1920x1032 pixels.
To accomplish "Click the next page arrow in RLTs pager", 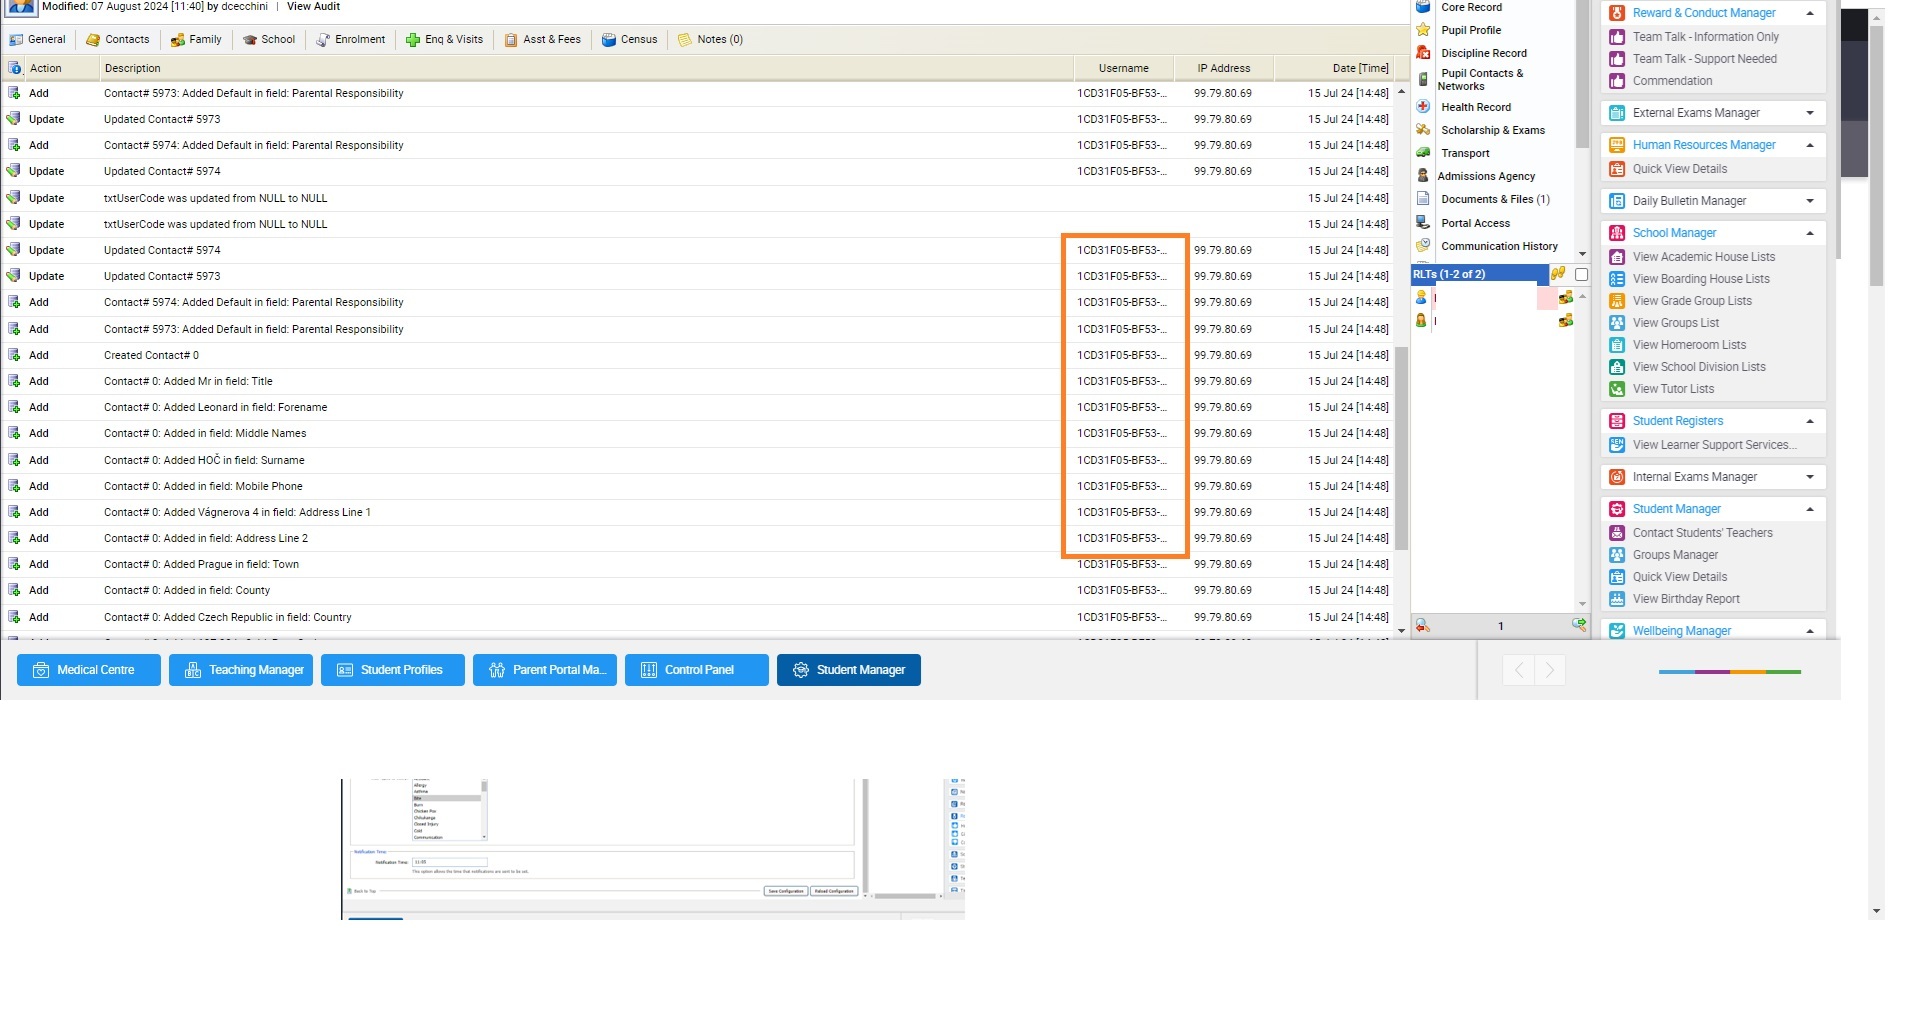I will coord(1578,625).
